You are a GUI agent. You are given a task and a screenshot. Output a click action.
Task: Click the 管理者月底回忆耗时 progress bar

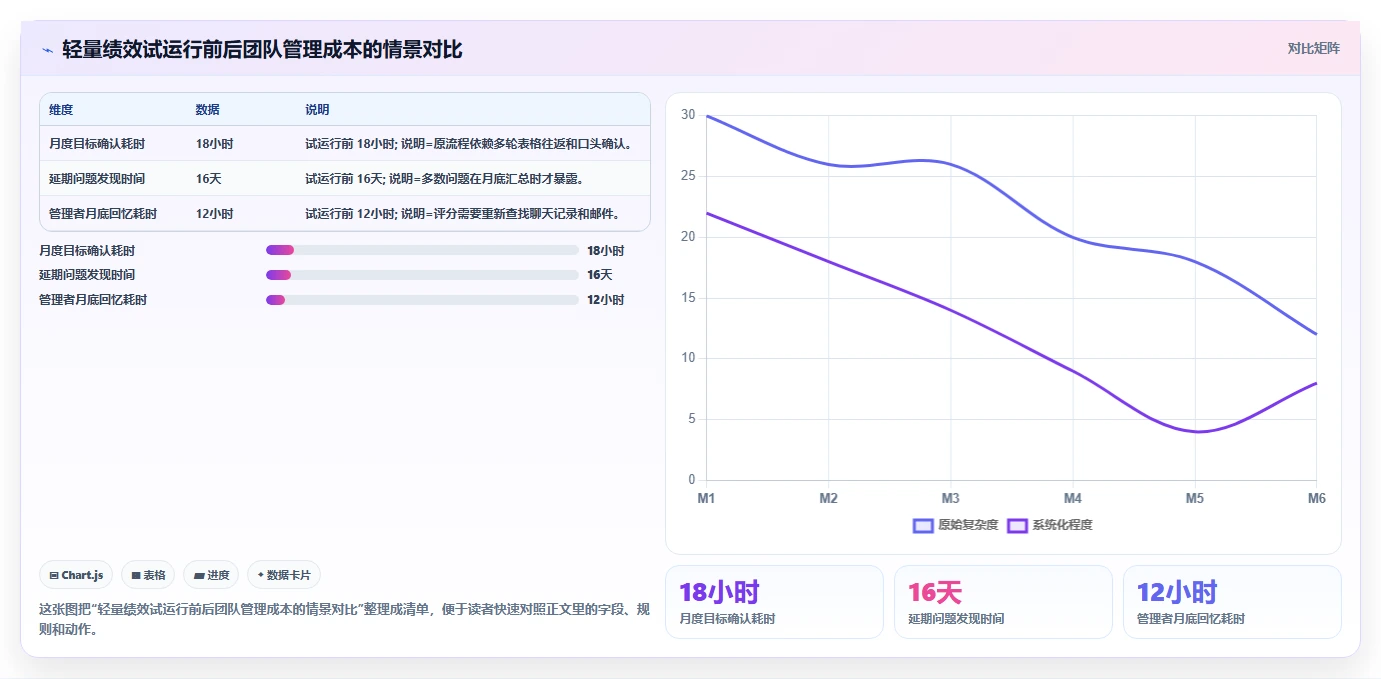coord(422,300)
